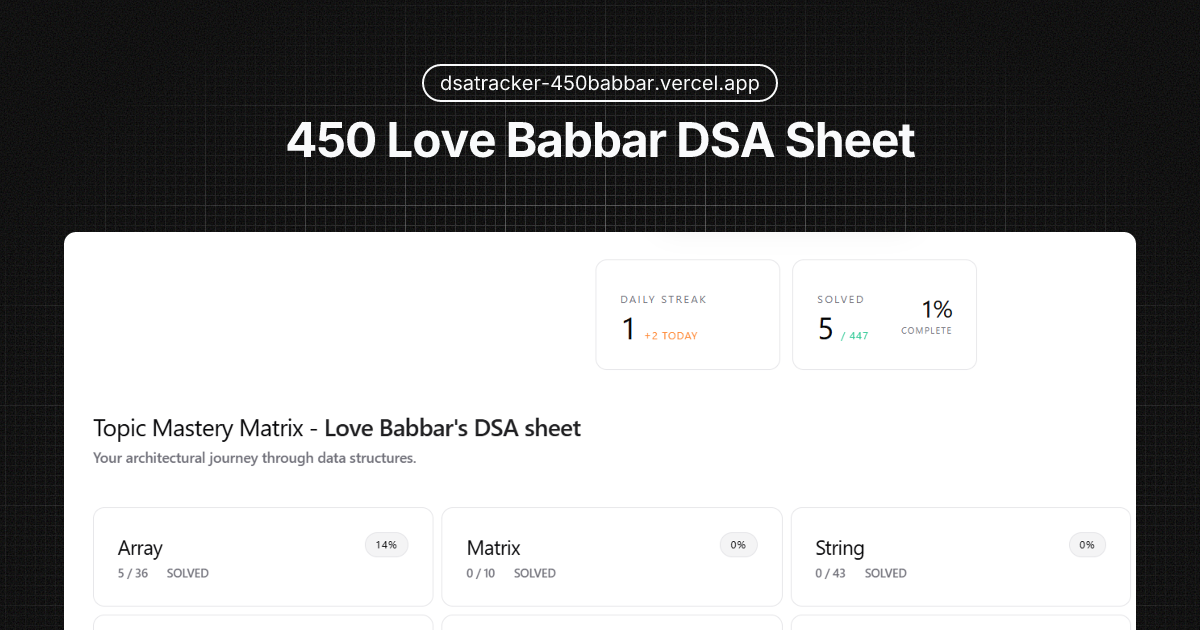
Task: Open the Matrix topic card
Action: click(612, 556)
